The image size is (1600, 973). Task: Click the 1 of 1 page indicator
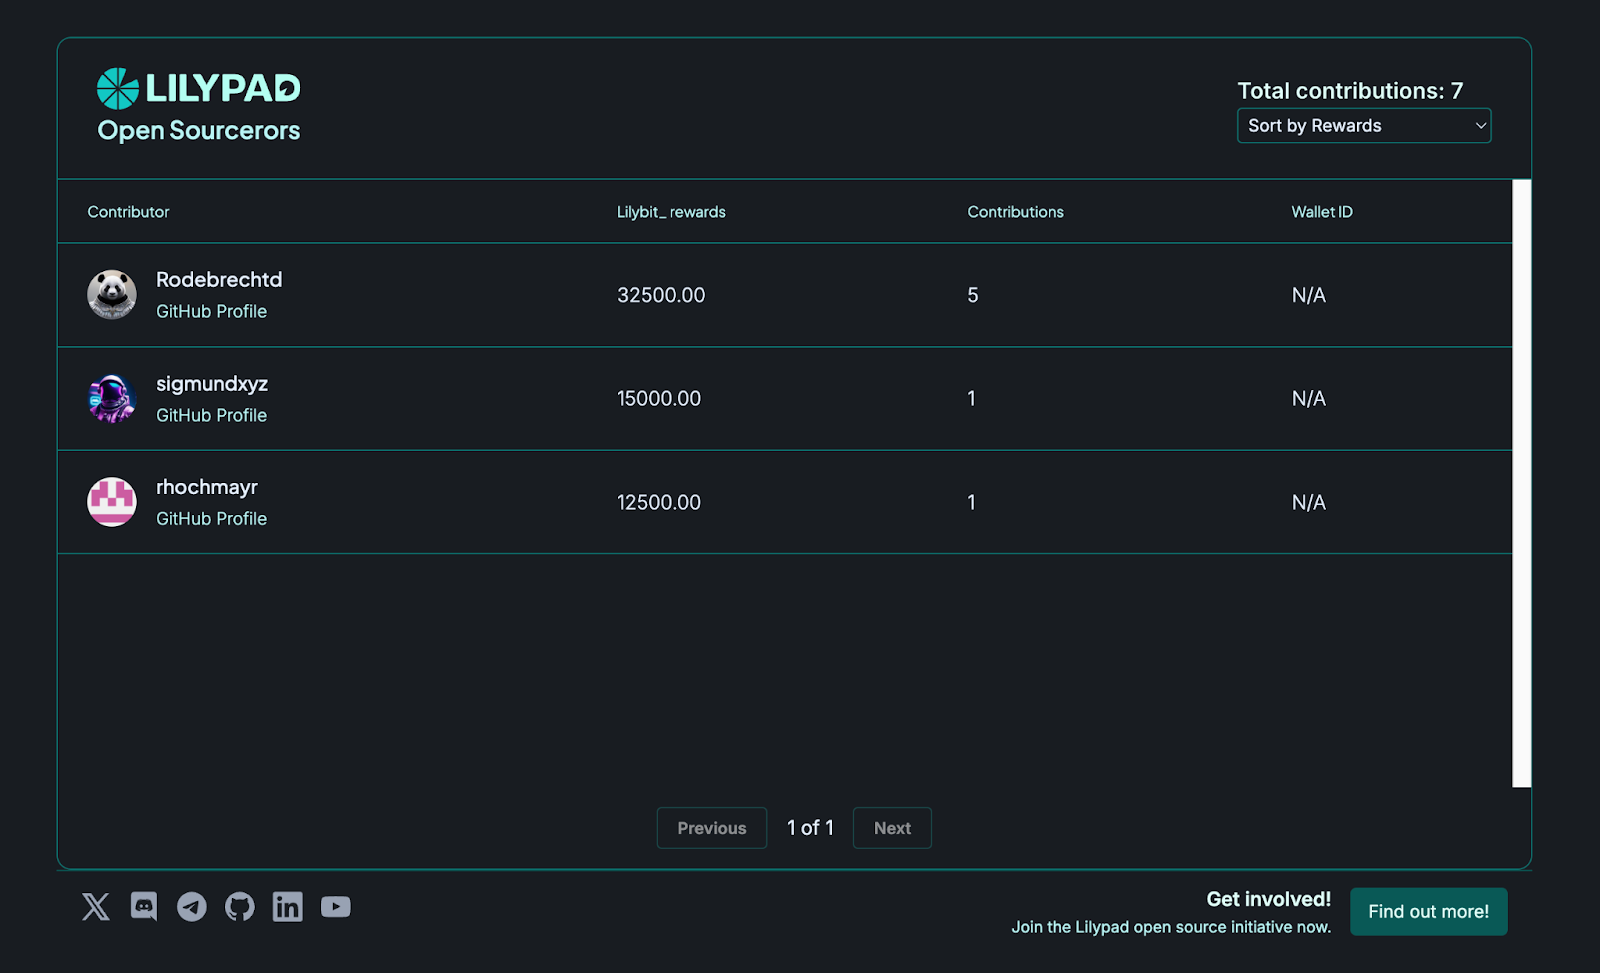810,828
